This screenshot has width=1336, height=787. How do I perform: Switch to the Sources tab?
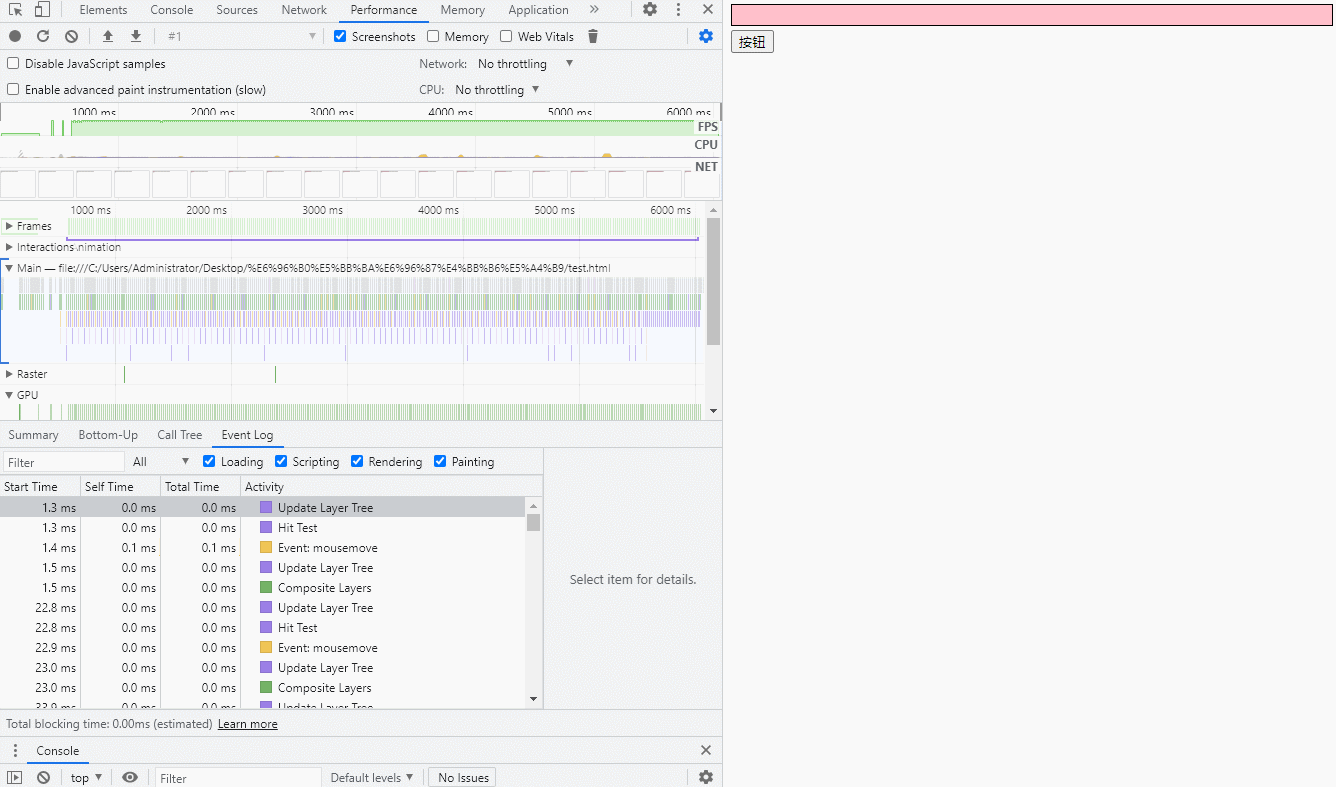(x=237, y=10)
